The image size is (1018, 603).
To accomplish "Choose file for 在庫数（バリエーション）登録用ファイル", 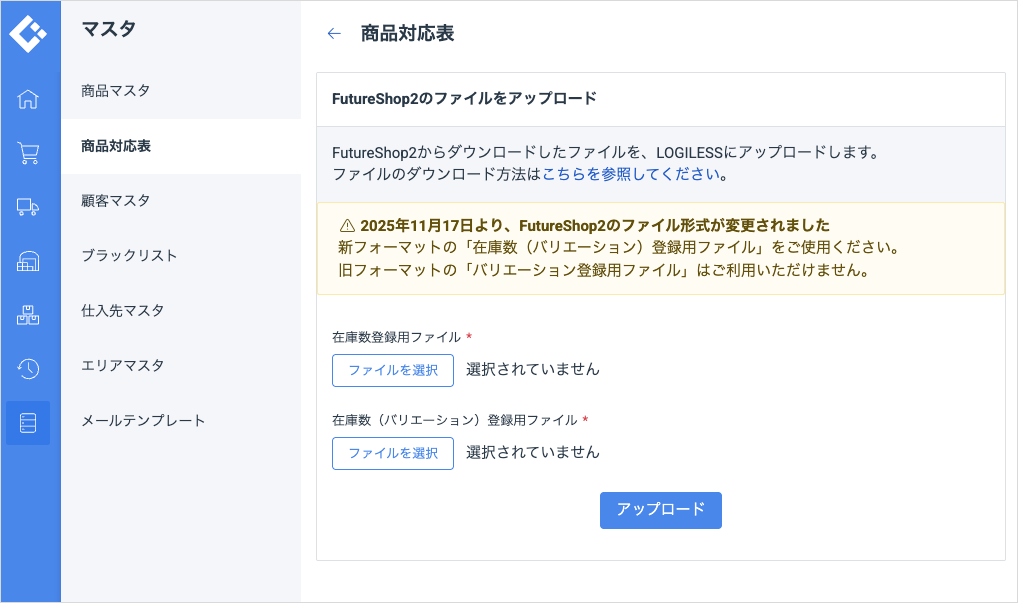I will coord(393,453).
